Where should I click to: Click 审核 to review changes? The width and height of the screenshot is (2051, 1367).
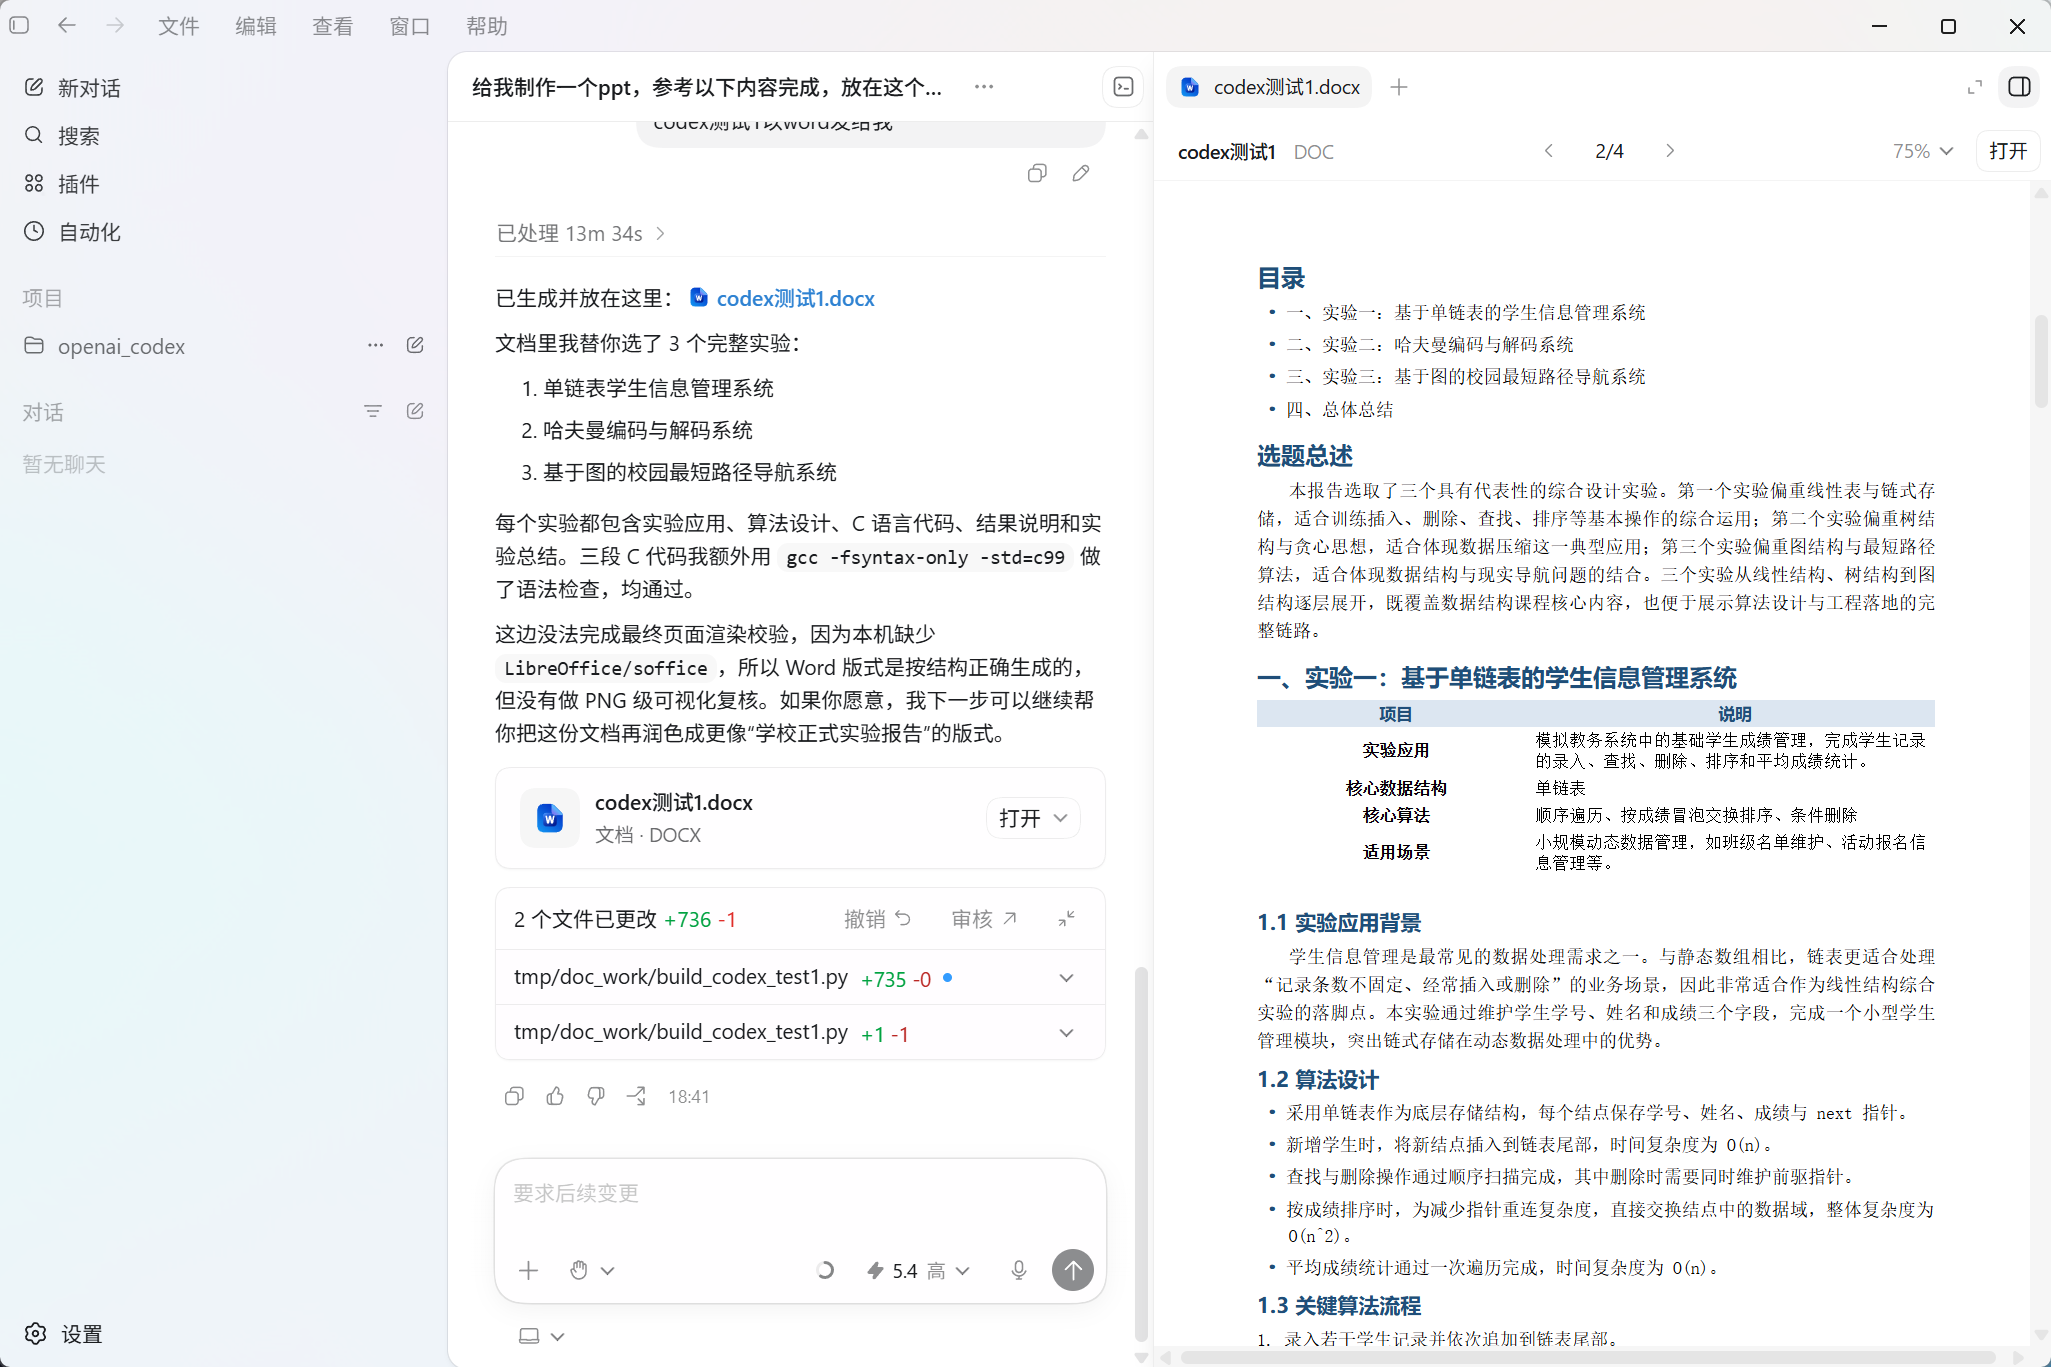click(x=984, y=919)
